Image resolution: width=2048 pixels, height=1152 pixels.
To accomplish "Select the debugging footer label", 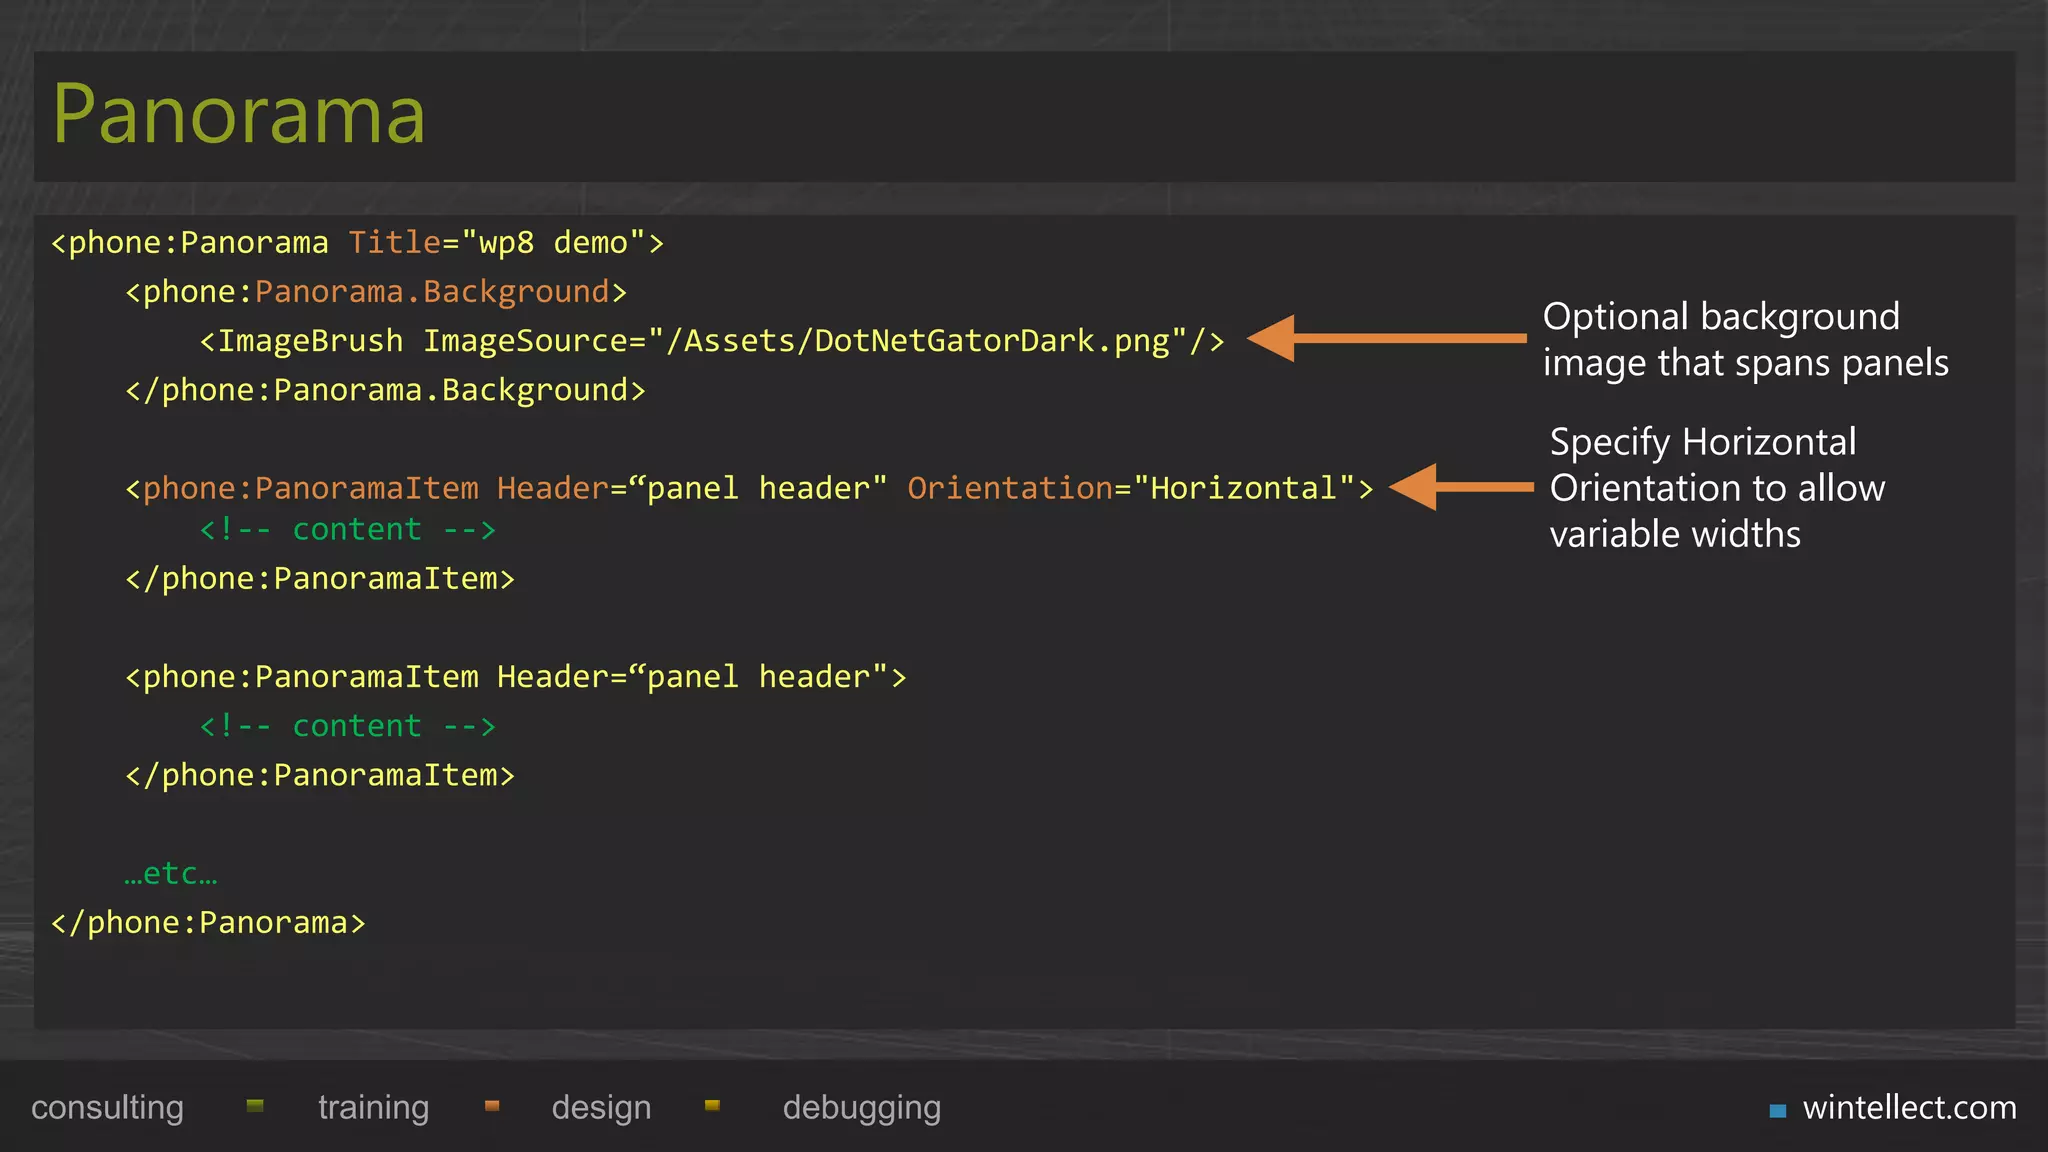I will [861, 1108].
